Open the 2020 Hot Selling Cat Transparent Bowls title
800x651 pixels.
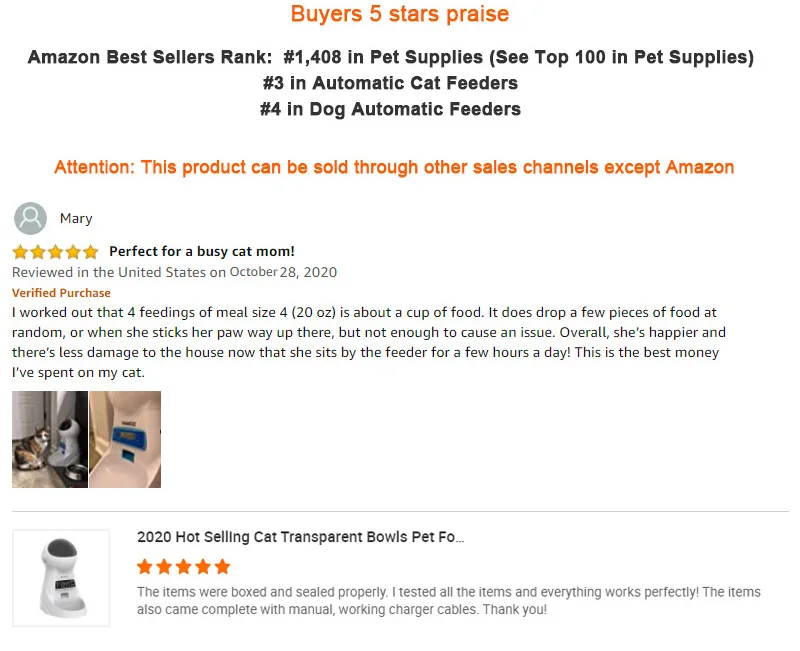pyautogui.click(x=300, y=537)
